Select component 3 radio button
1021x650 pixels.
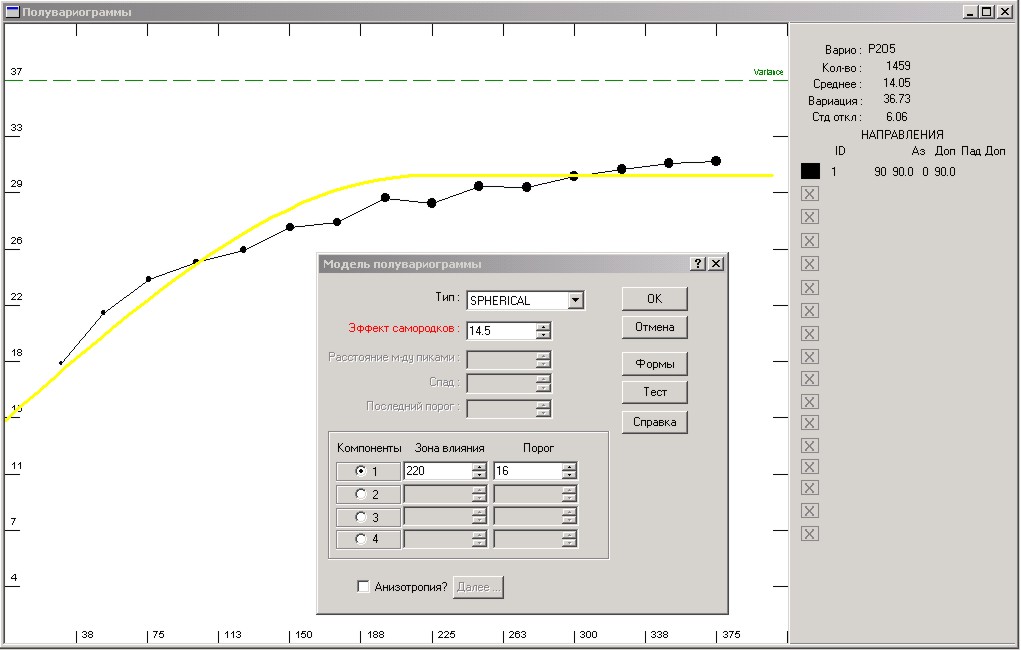coord(361,516)
